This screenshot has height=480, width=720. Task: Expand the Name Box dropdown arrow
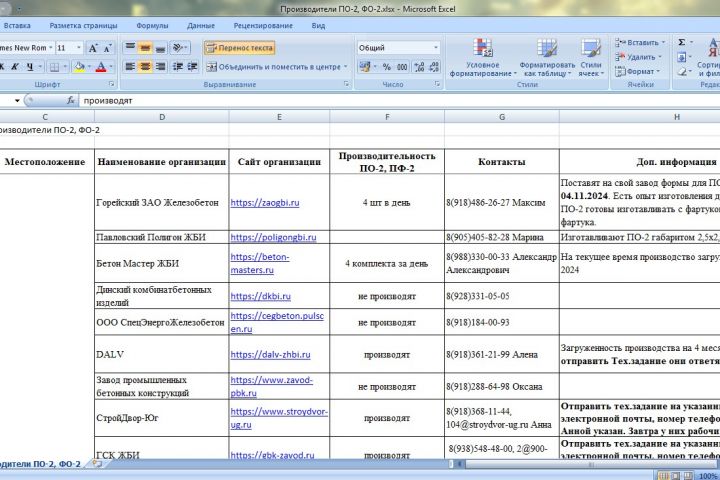tap(17, 100)
